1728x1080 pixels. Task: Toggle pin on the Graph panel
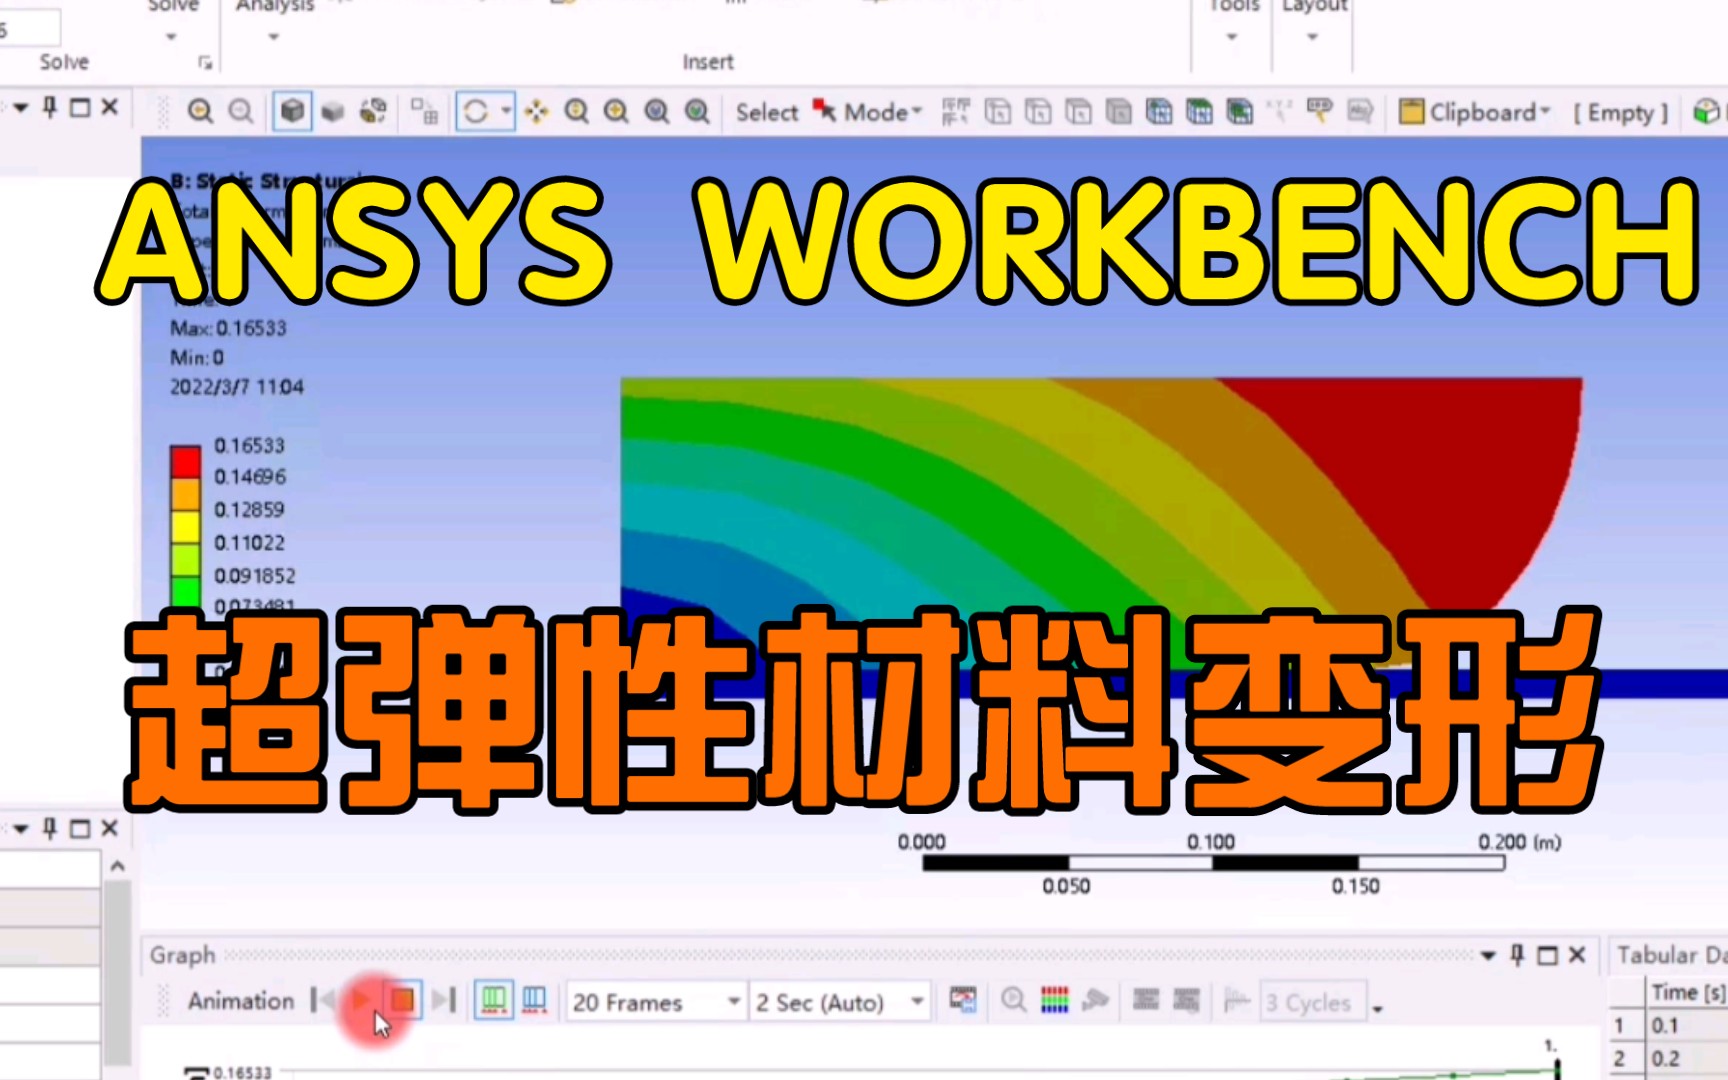coord(1517,955)
